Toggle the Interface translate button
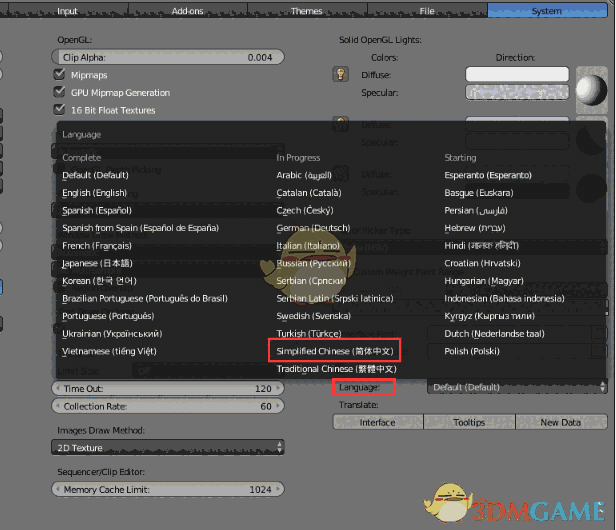Viewport: 616px width, 530px height. [x=378, y=422]
